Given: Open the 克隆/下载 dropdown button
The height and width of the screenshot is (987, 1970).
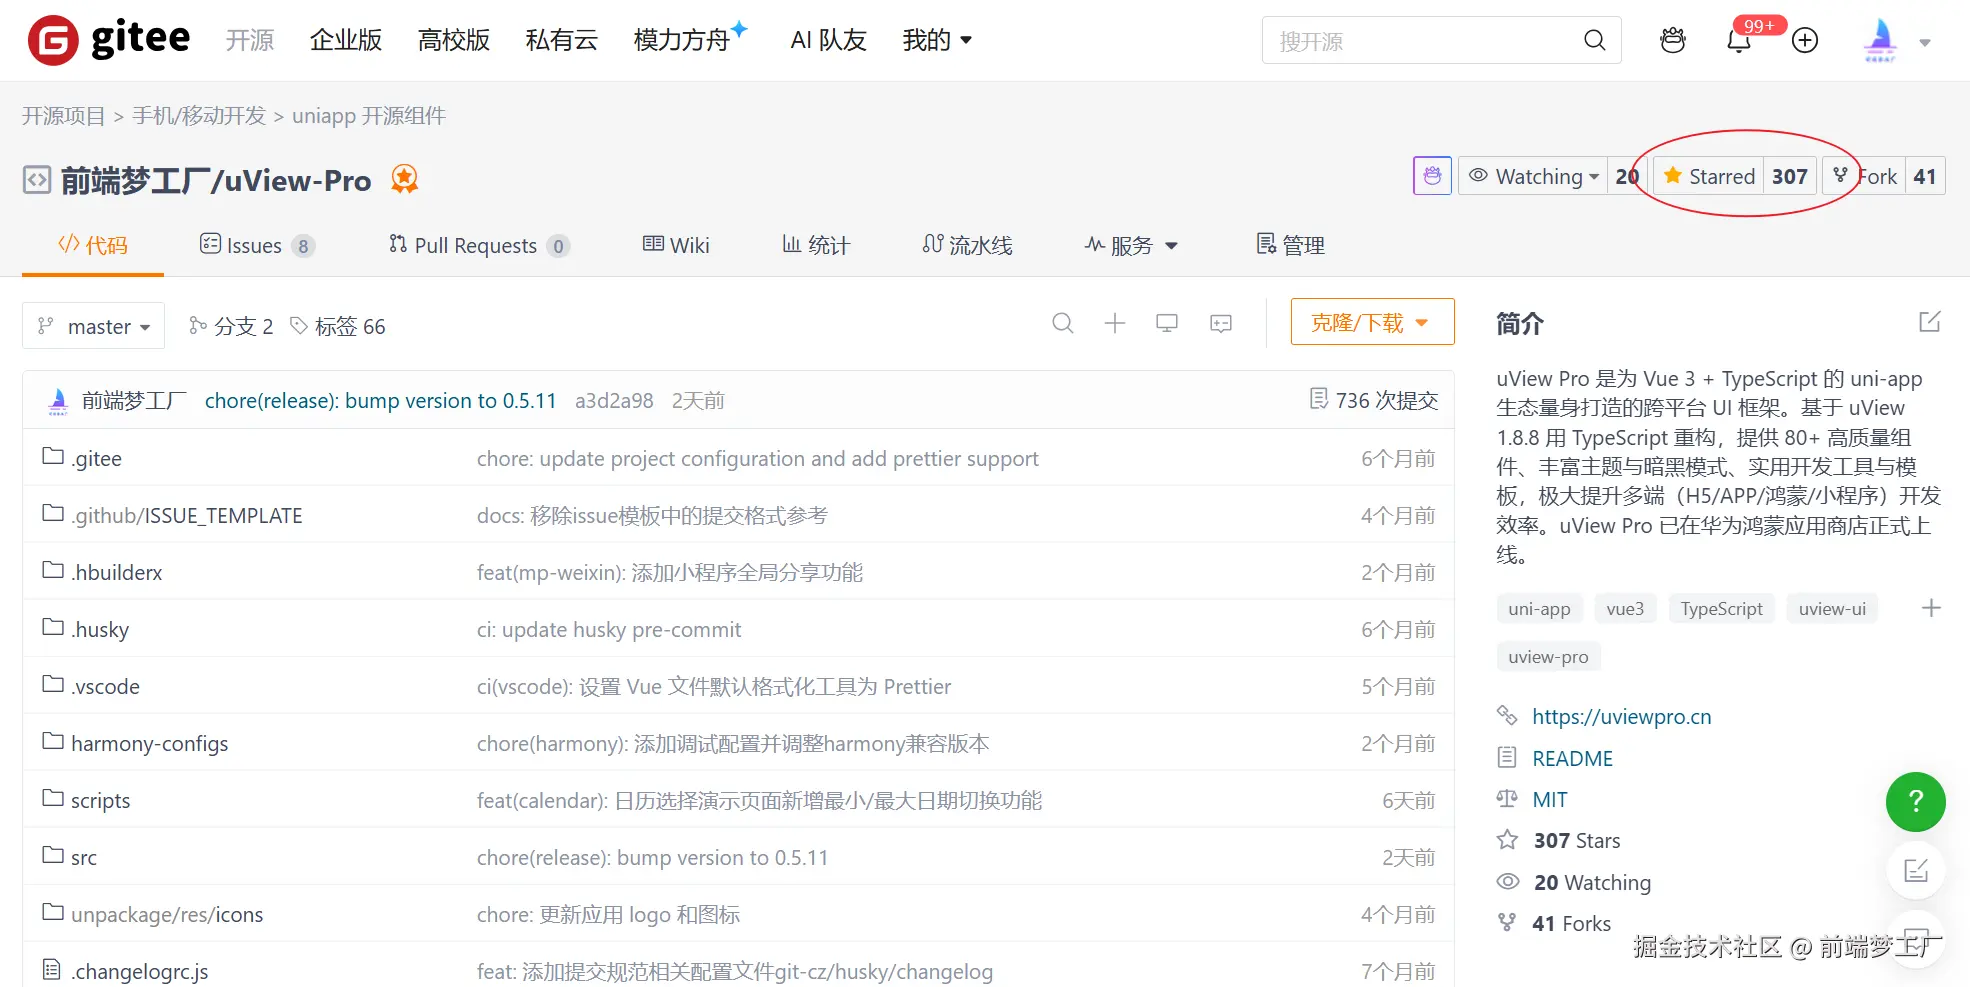Looking at the screenshot, I should (x=1371, y=323).
